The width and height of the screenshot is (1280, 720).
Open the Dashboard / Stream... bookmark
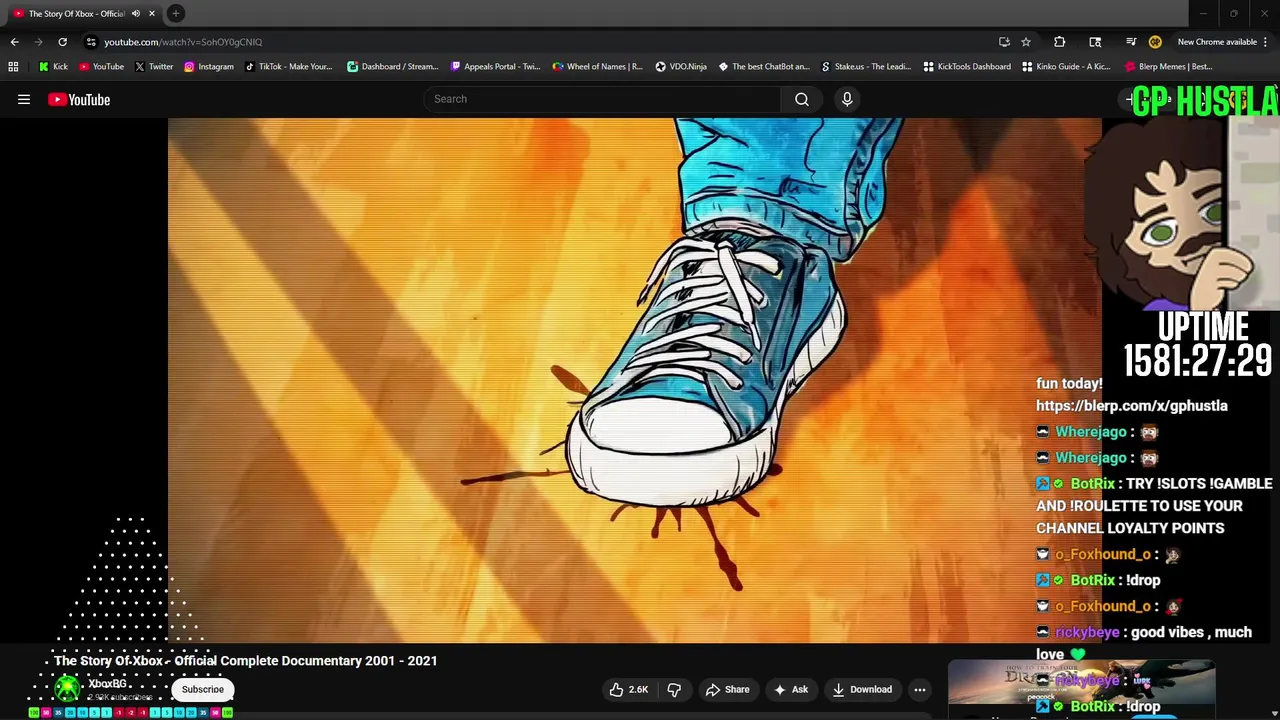pyautogui.click(x=392, y=67)
